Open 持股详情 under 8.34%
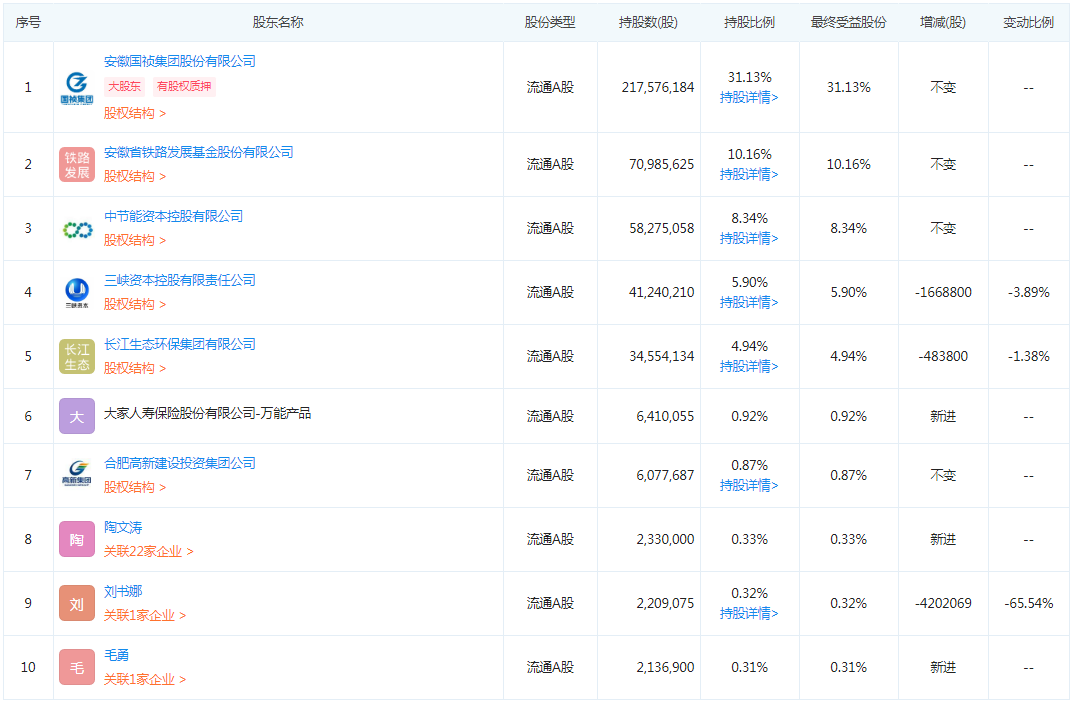Image resolution: width=1076 pixels, height=706 pixels. [749, 238]
